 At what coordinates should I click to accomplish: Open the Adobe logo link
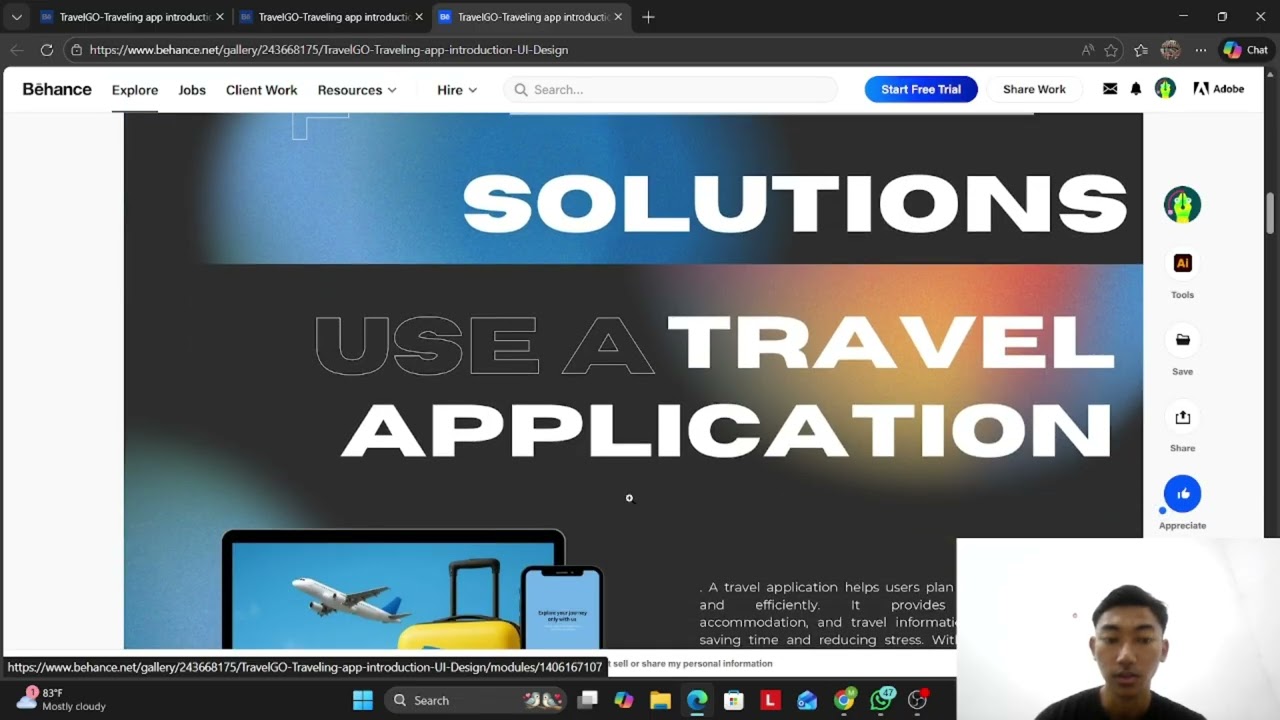1218,89
